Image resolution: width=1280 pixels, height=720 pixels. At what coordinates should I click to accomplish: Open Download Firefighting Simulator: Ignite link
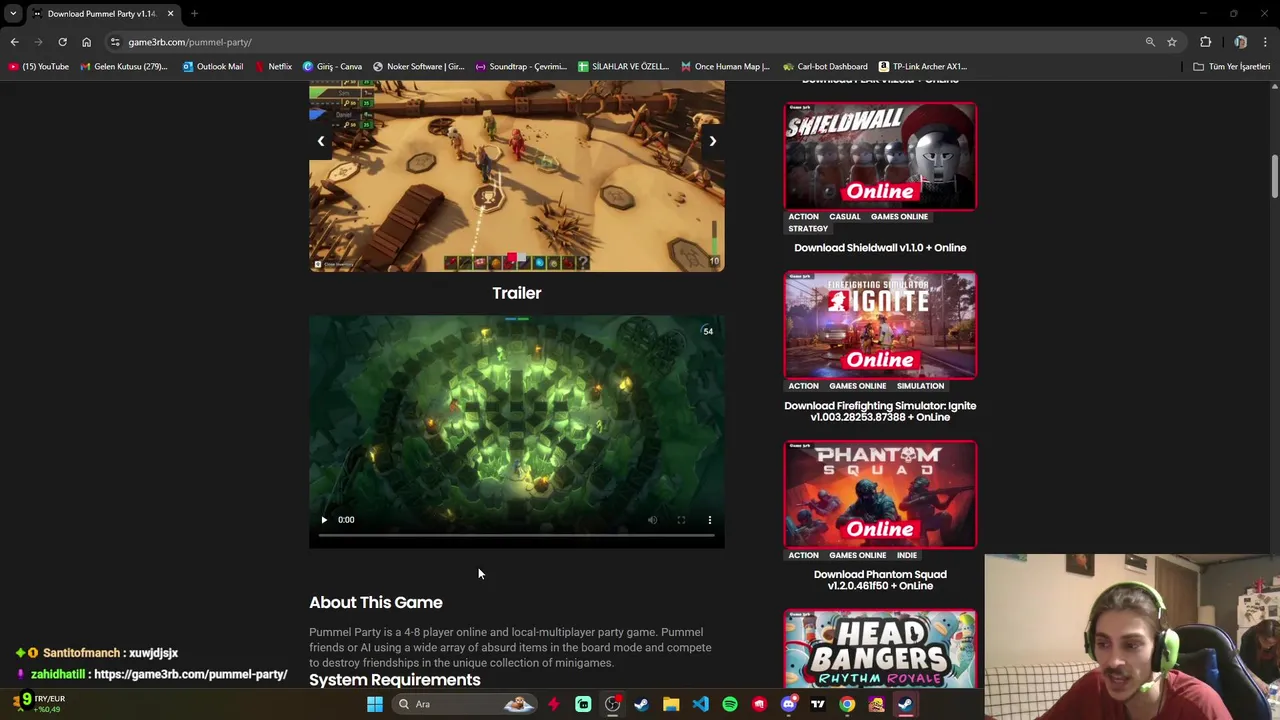(880, 411)
